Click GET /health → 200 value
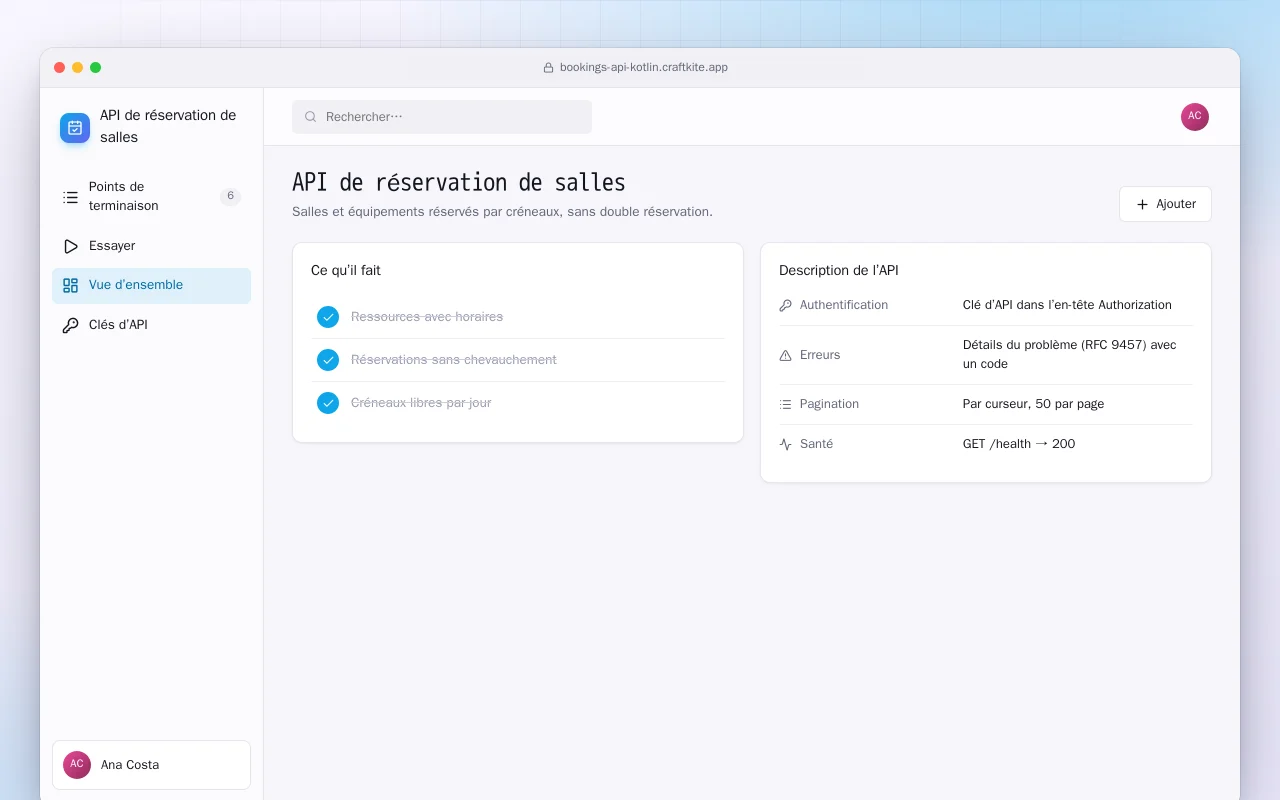The width and height of the screenshot is (1280, 800). (x=1019, y=444)
